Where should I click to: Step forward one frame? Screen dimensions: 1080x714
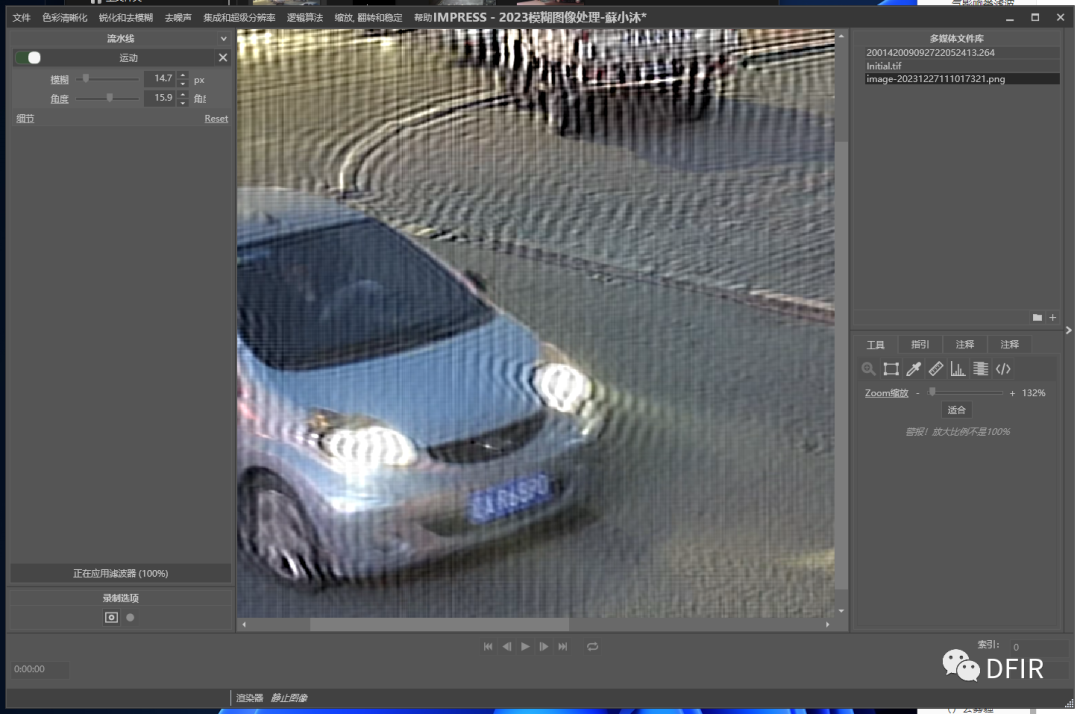pyautogui.click(x=544, y=647)
